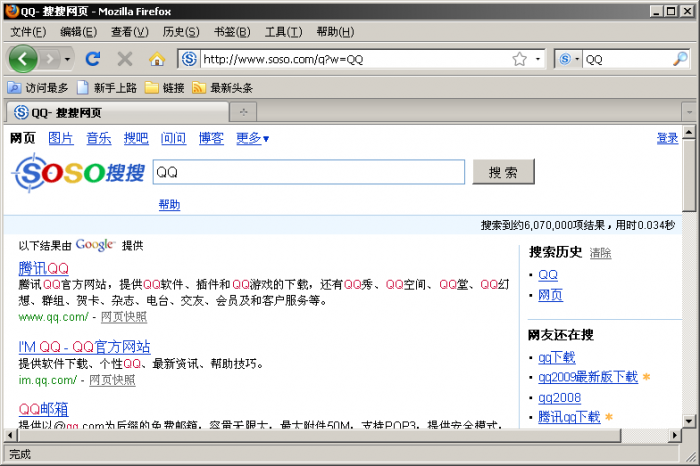Open the back/forward history dropdown arrow

pyautogui.click(x=67, y=59)
